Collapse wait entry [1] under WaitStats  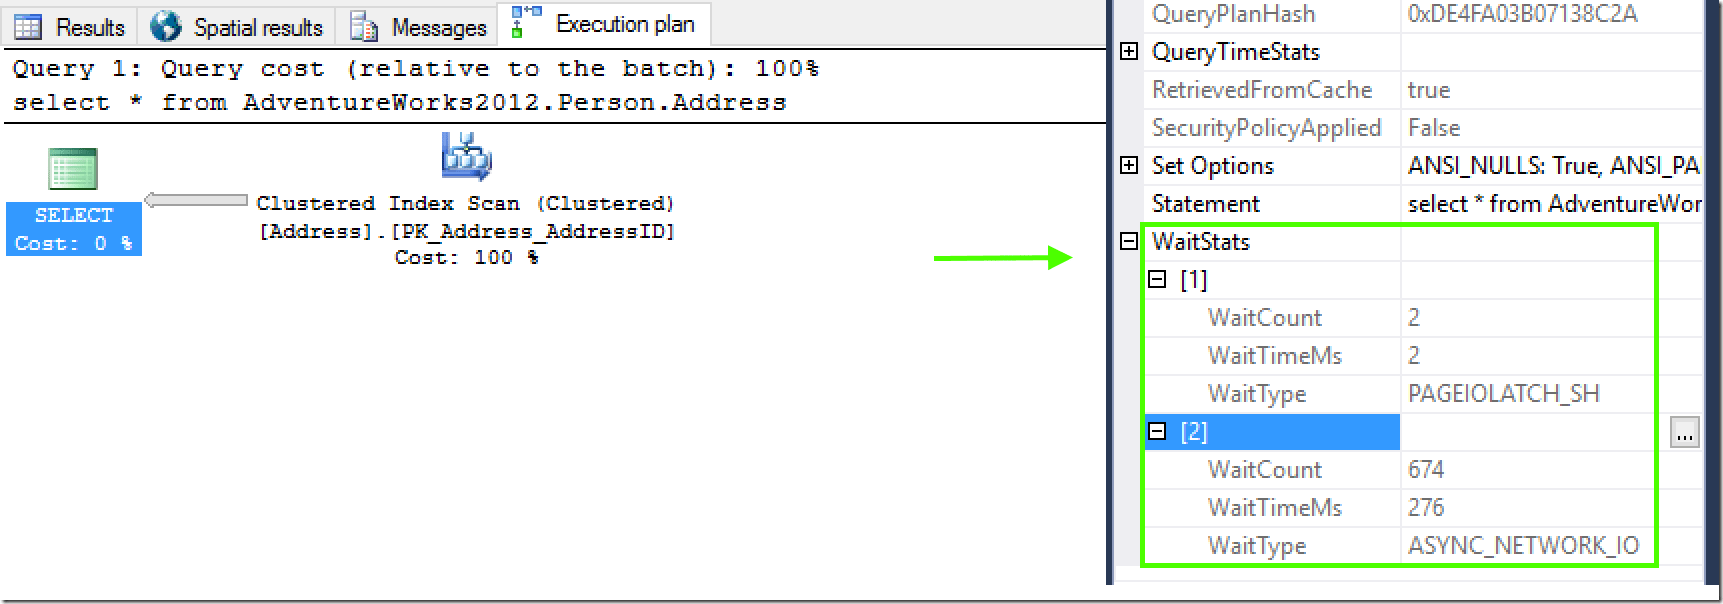1157,279
